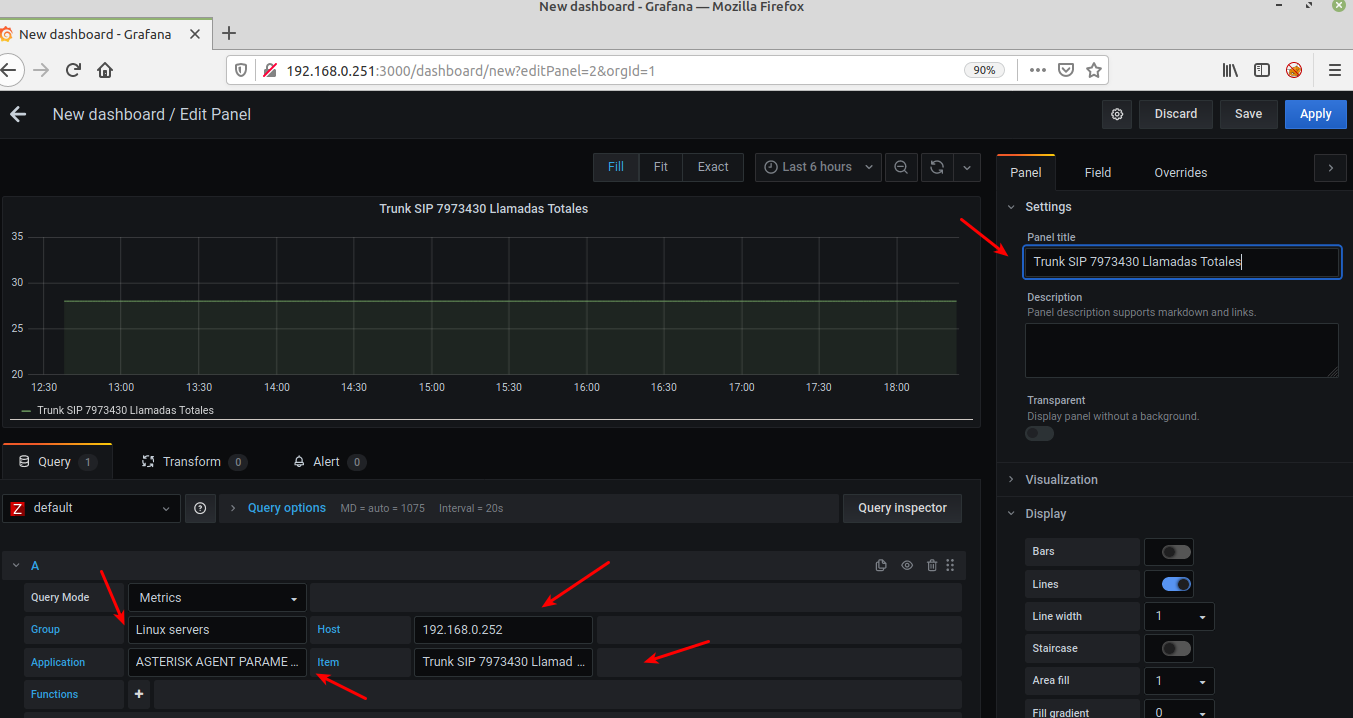Add a function with plus button
This screenshot has height=718, width=1353.
pyautogui.click(x=139, y=694)
